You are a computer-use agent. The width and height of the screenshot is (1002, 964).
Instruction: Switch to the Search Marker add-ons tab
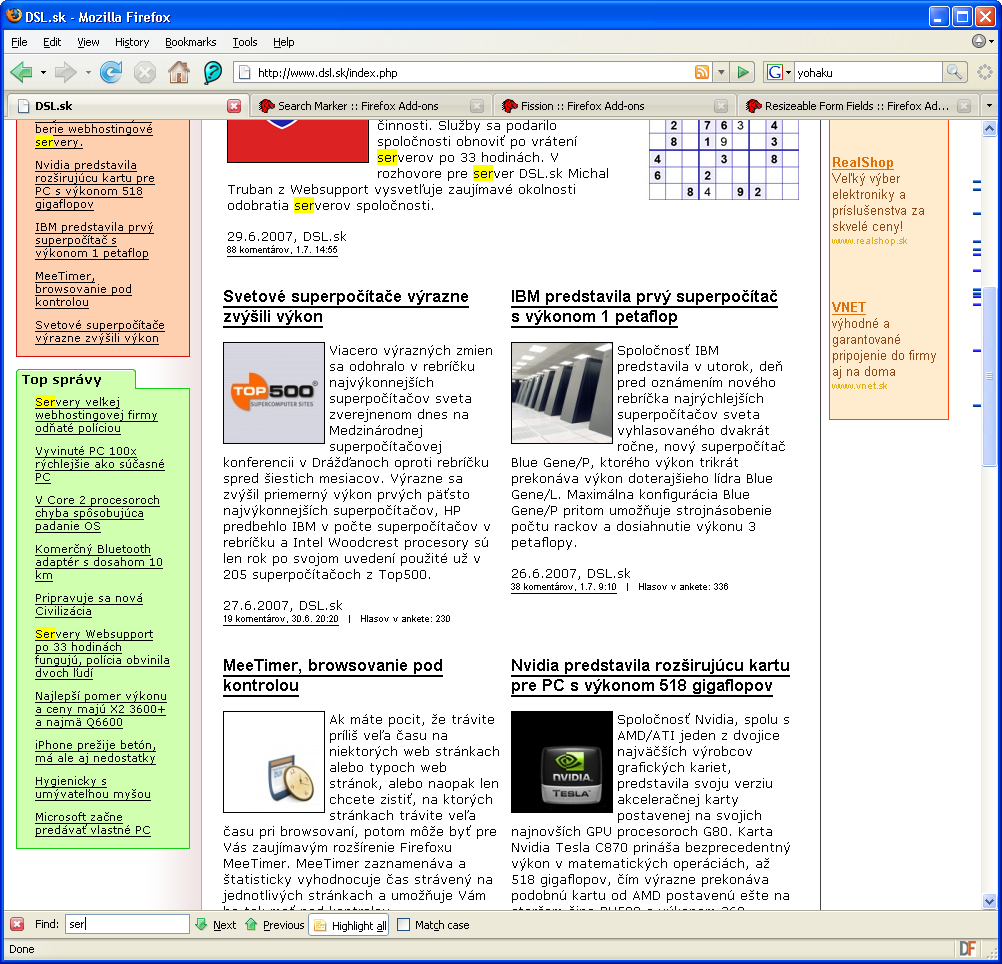(370, 106)
